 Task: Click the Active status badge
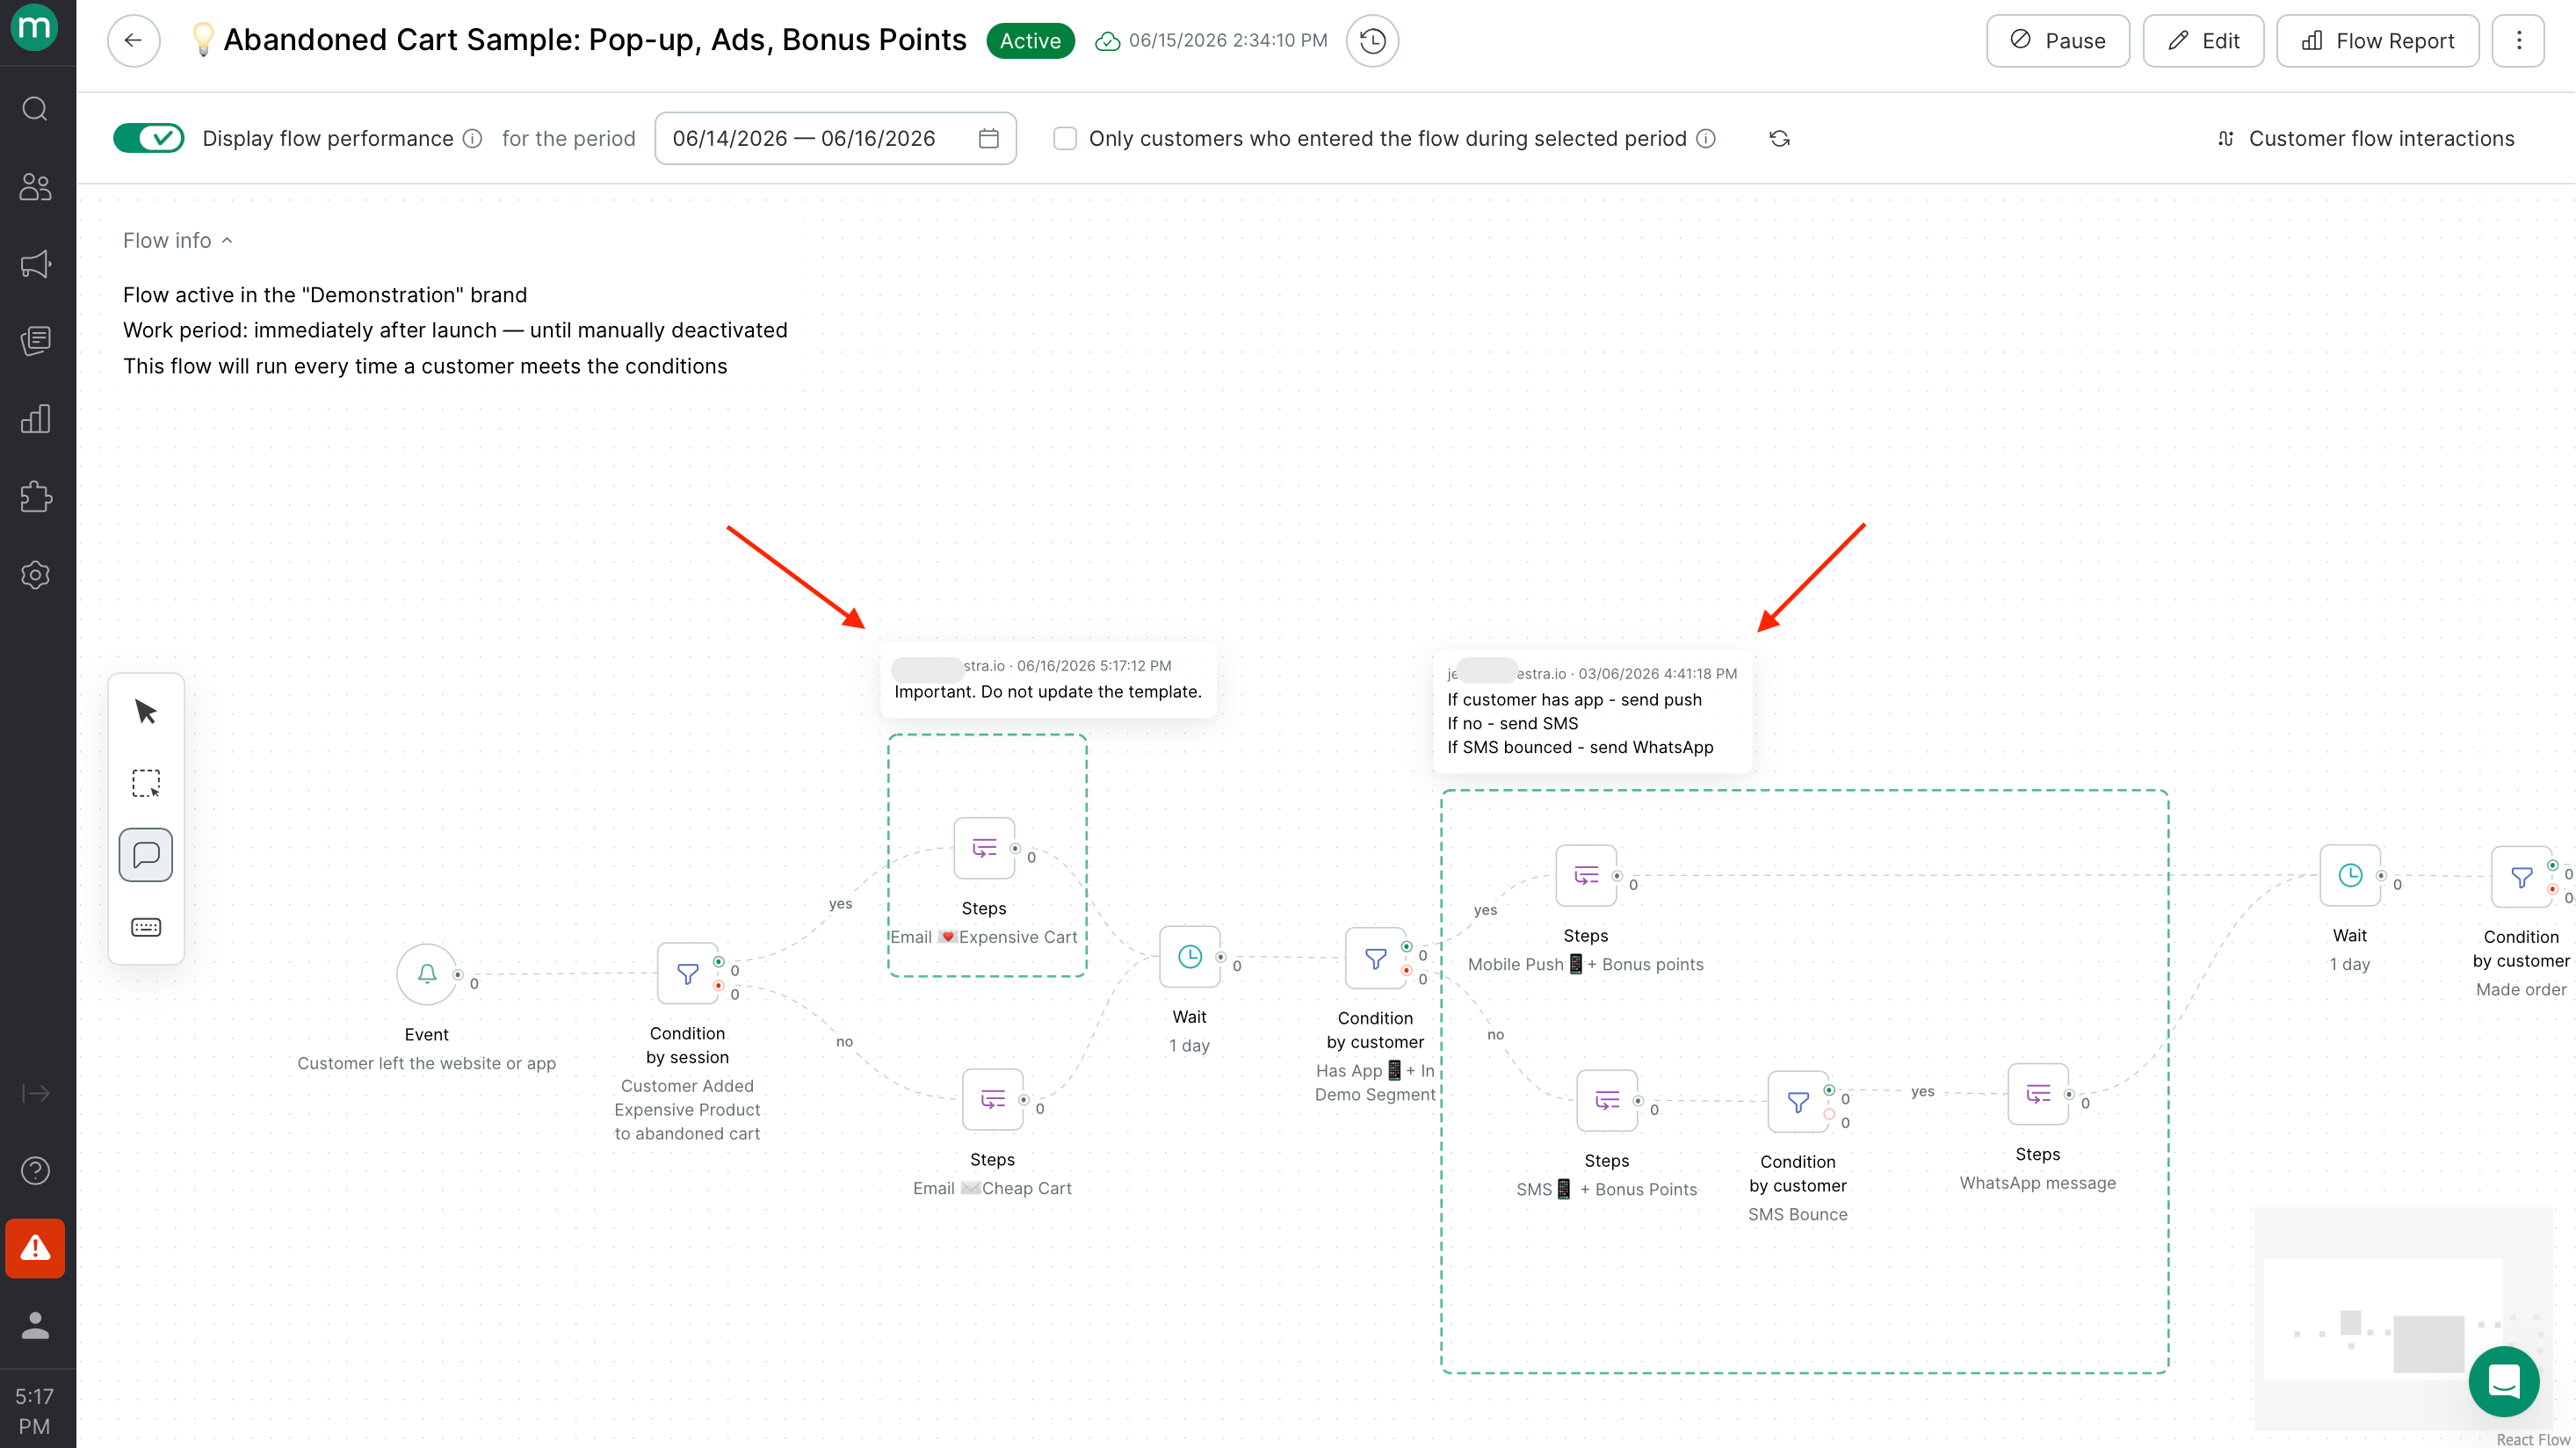coord(1030,41)
